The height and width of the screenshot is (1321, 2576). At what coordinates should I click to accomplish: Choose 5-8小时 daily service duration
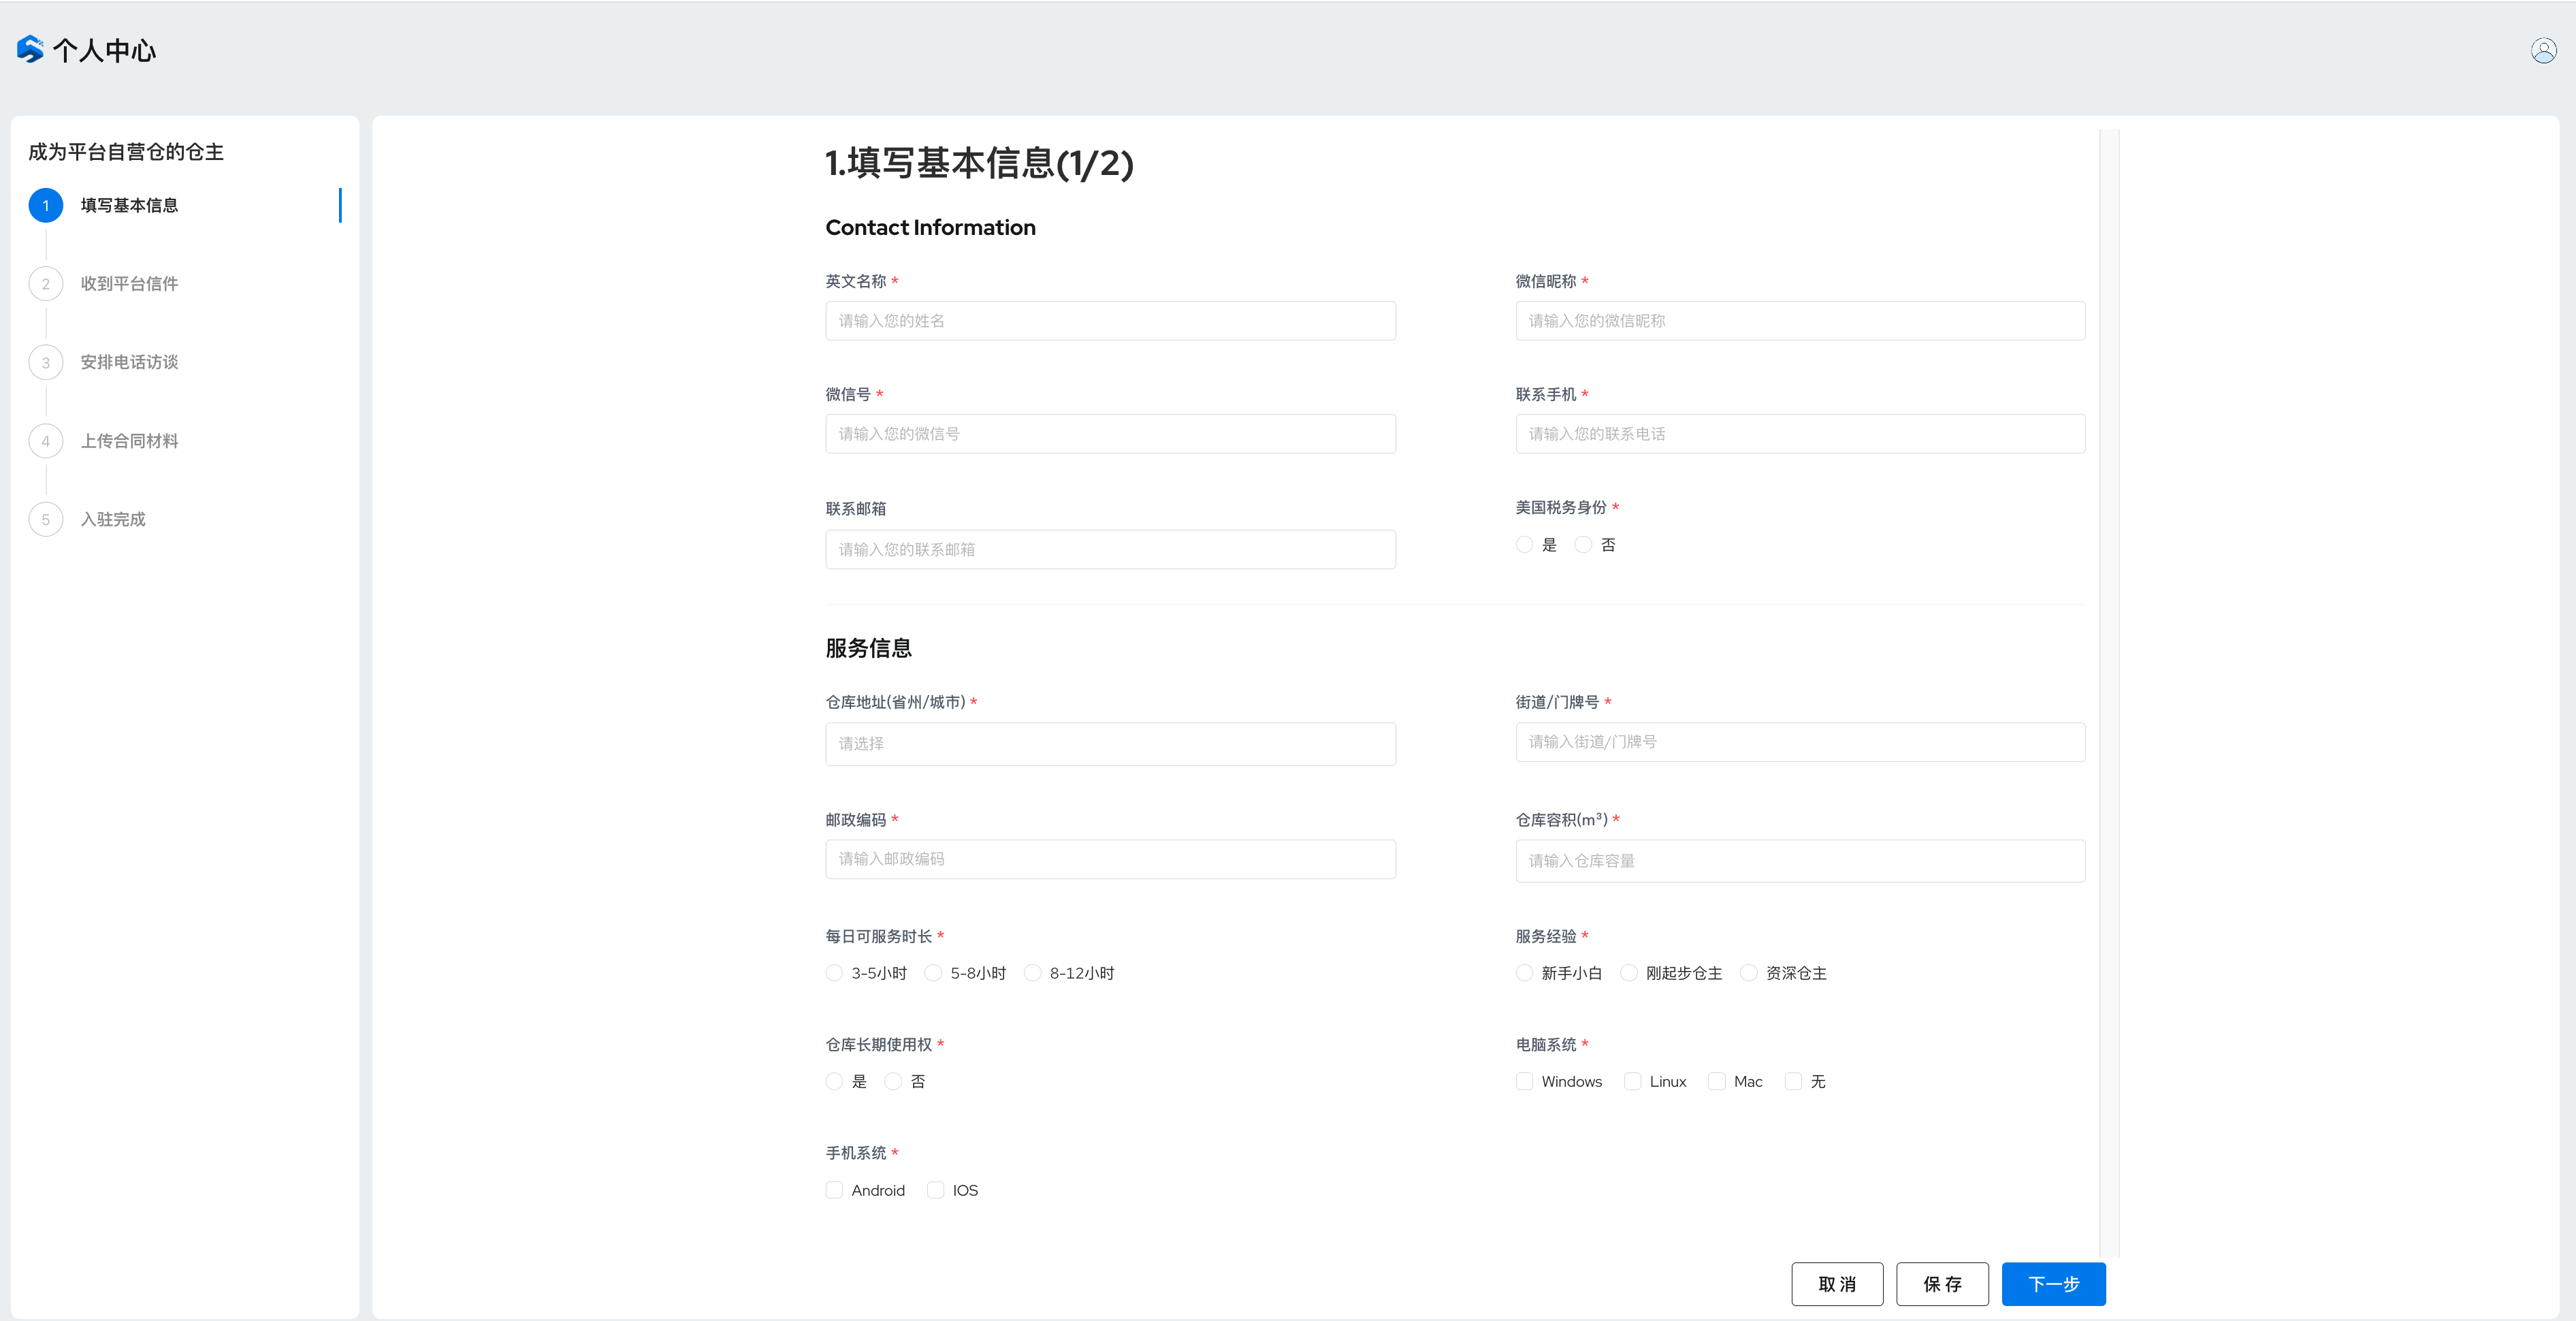pyautogui.click(x=933, y=973)
